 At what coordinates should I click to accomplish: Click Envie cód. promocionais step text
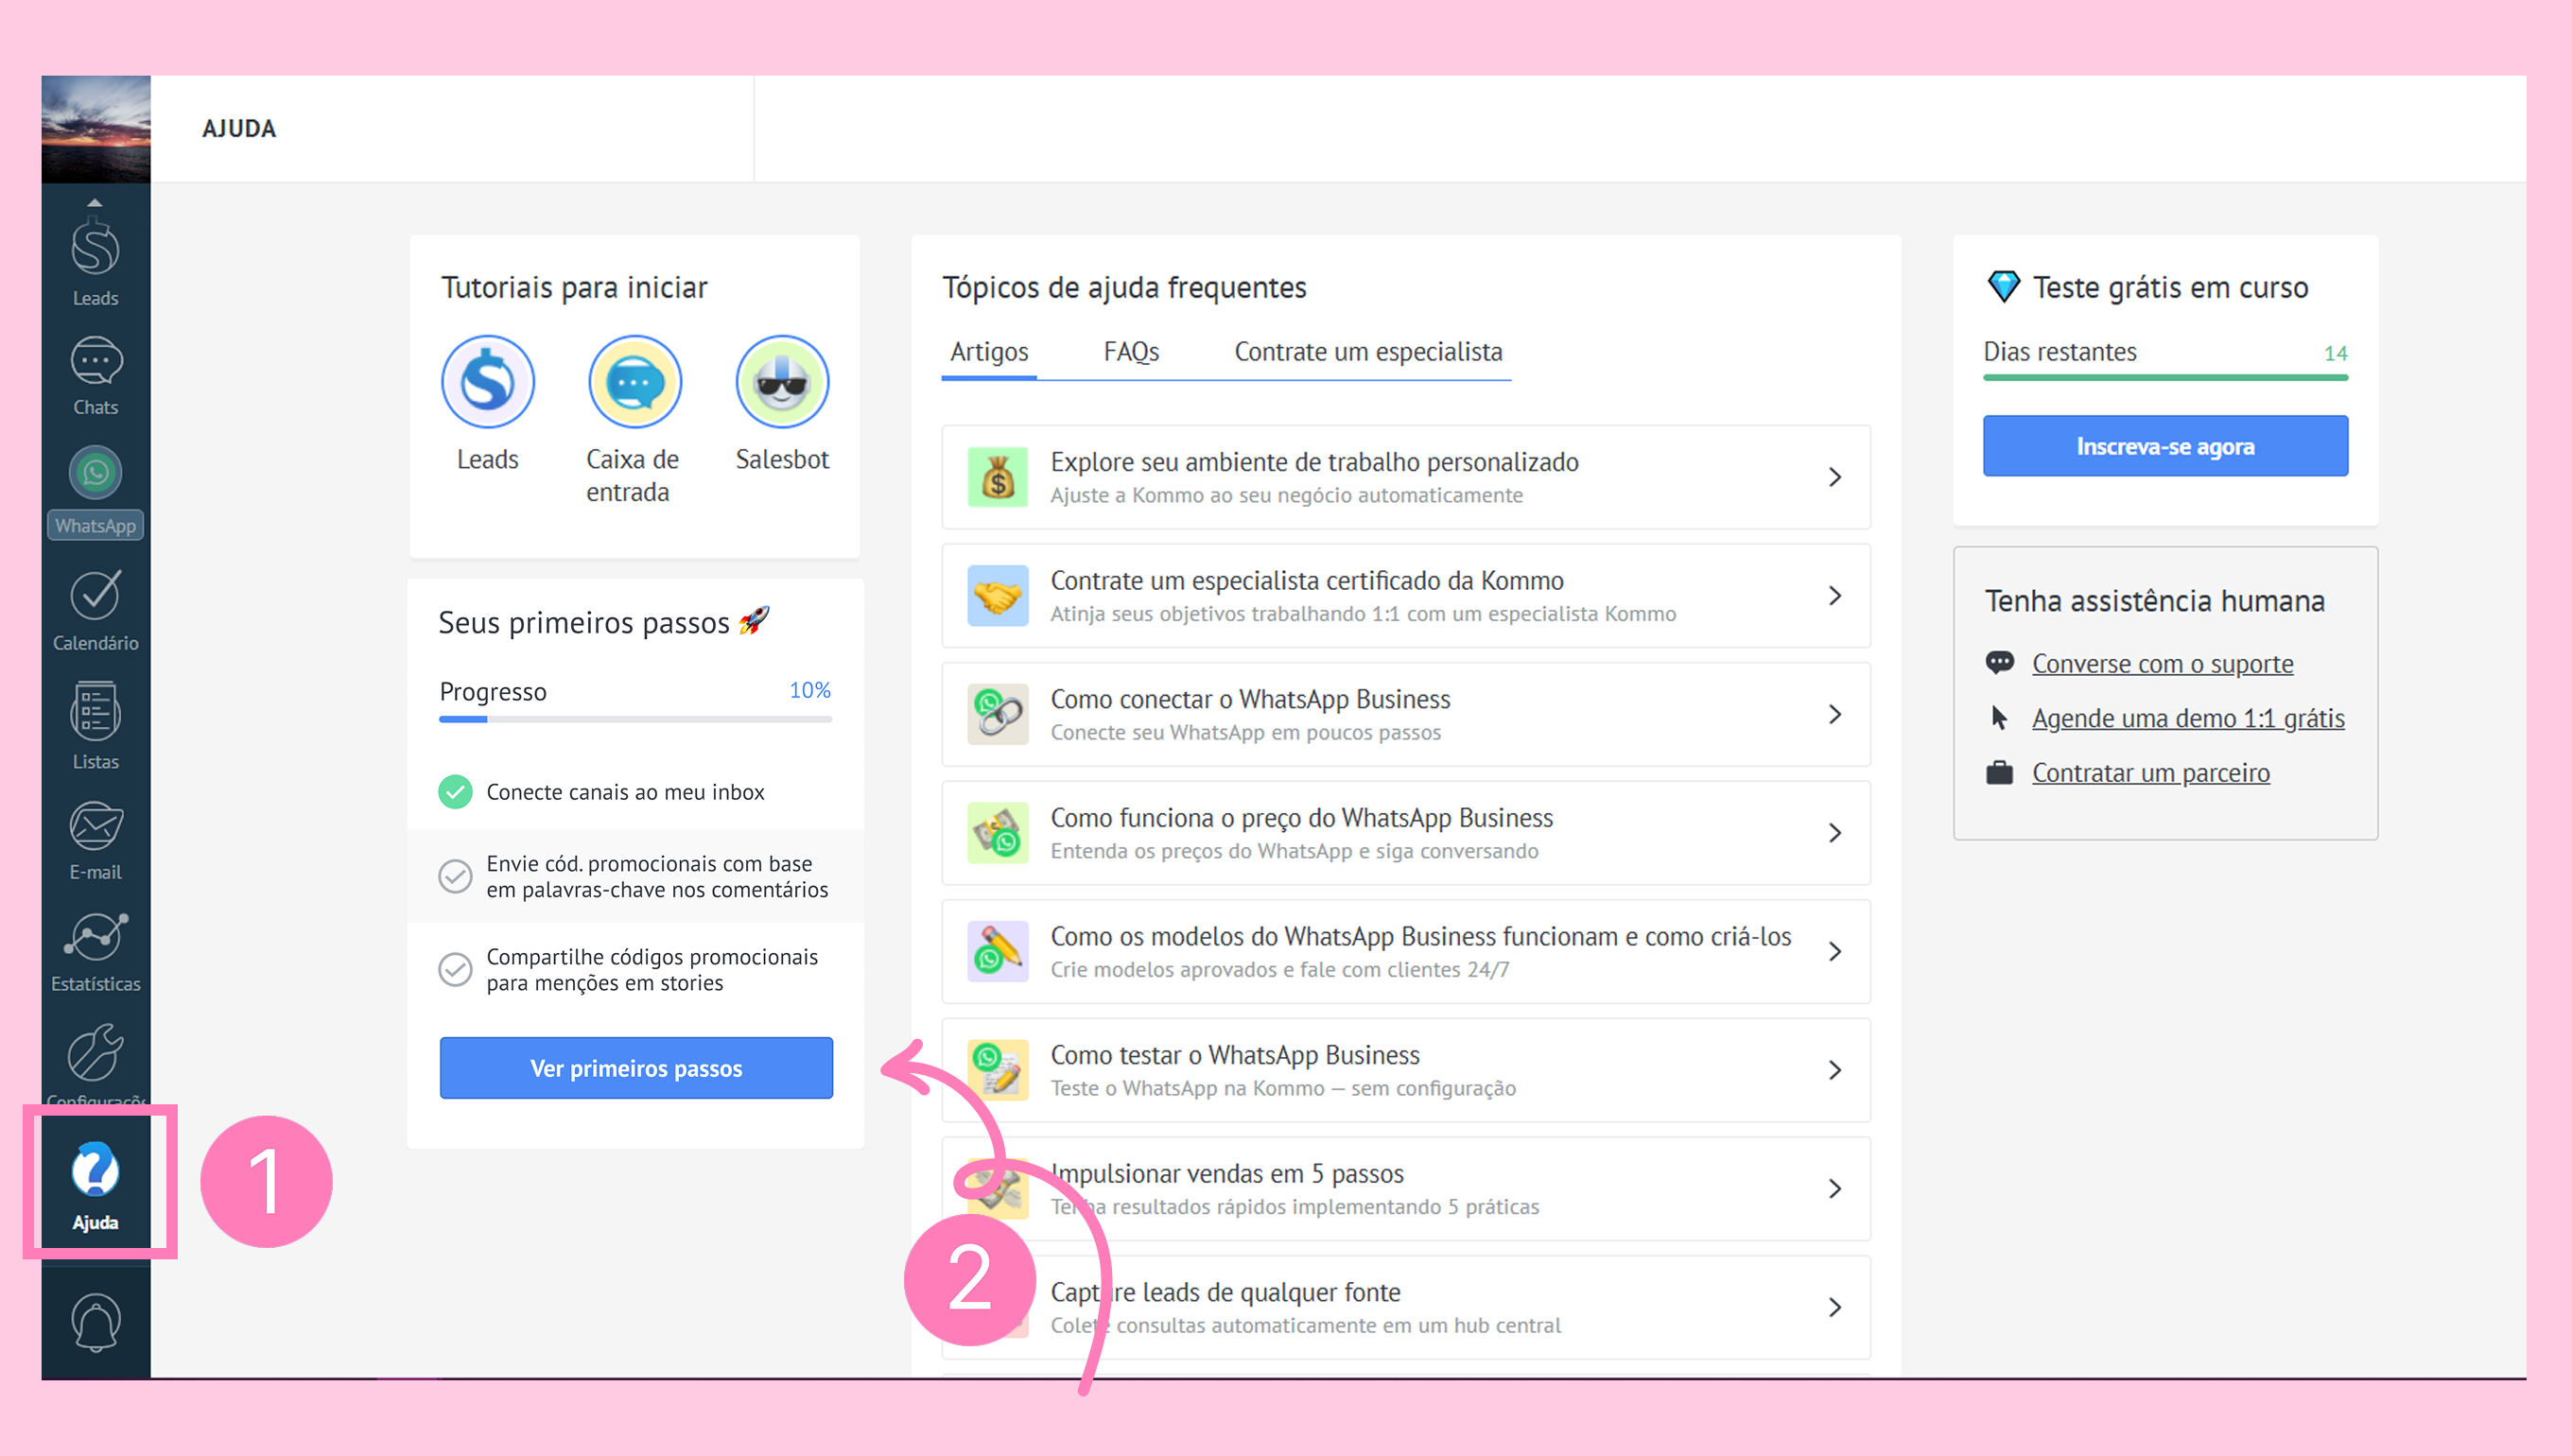657,876
